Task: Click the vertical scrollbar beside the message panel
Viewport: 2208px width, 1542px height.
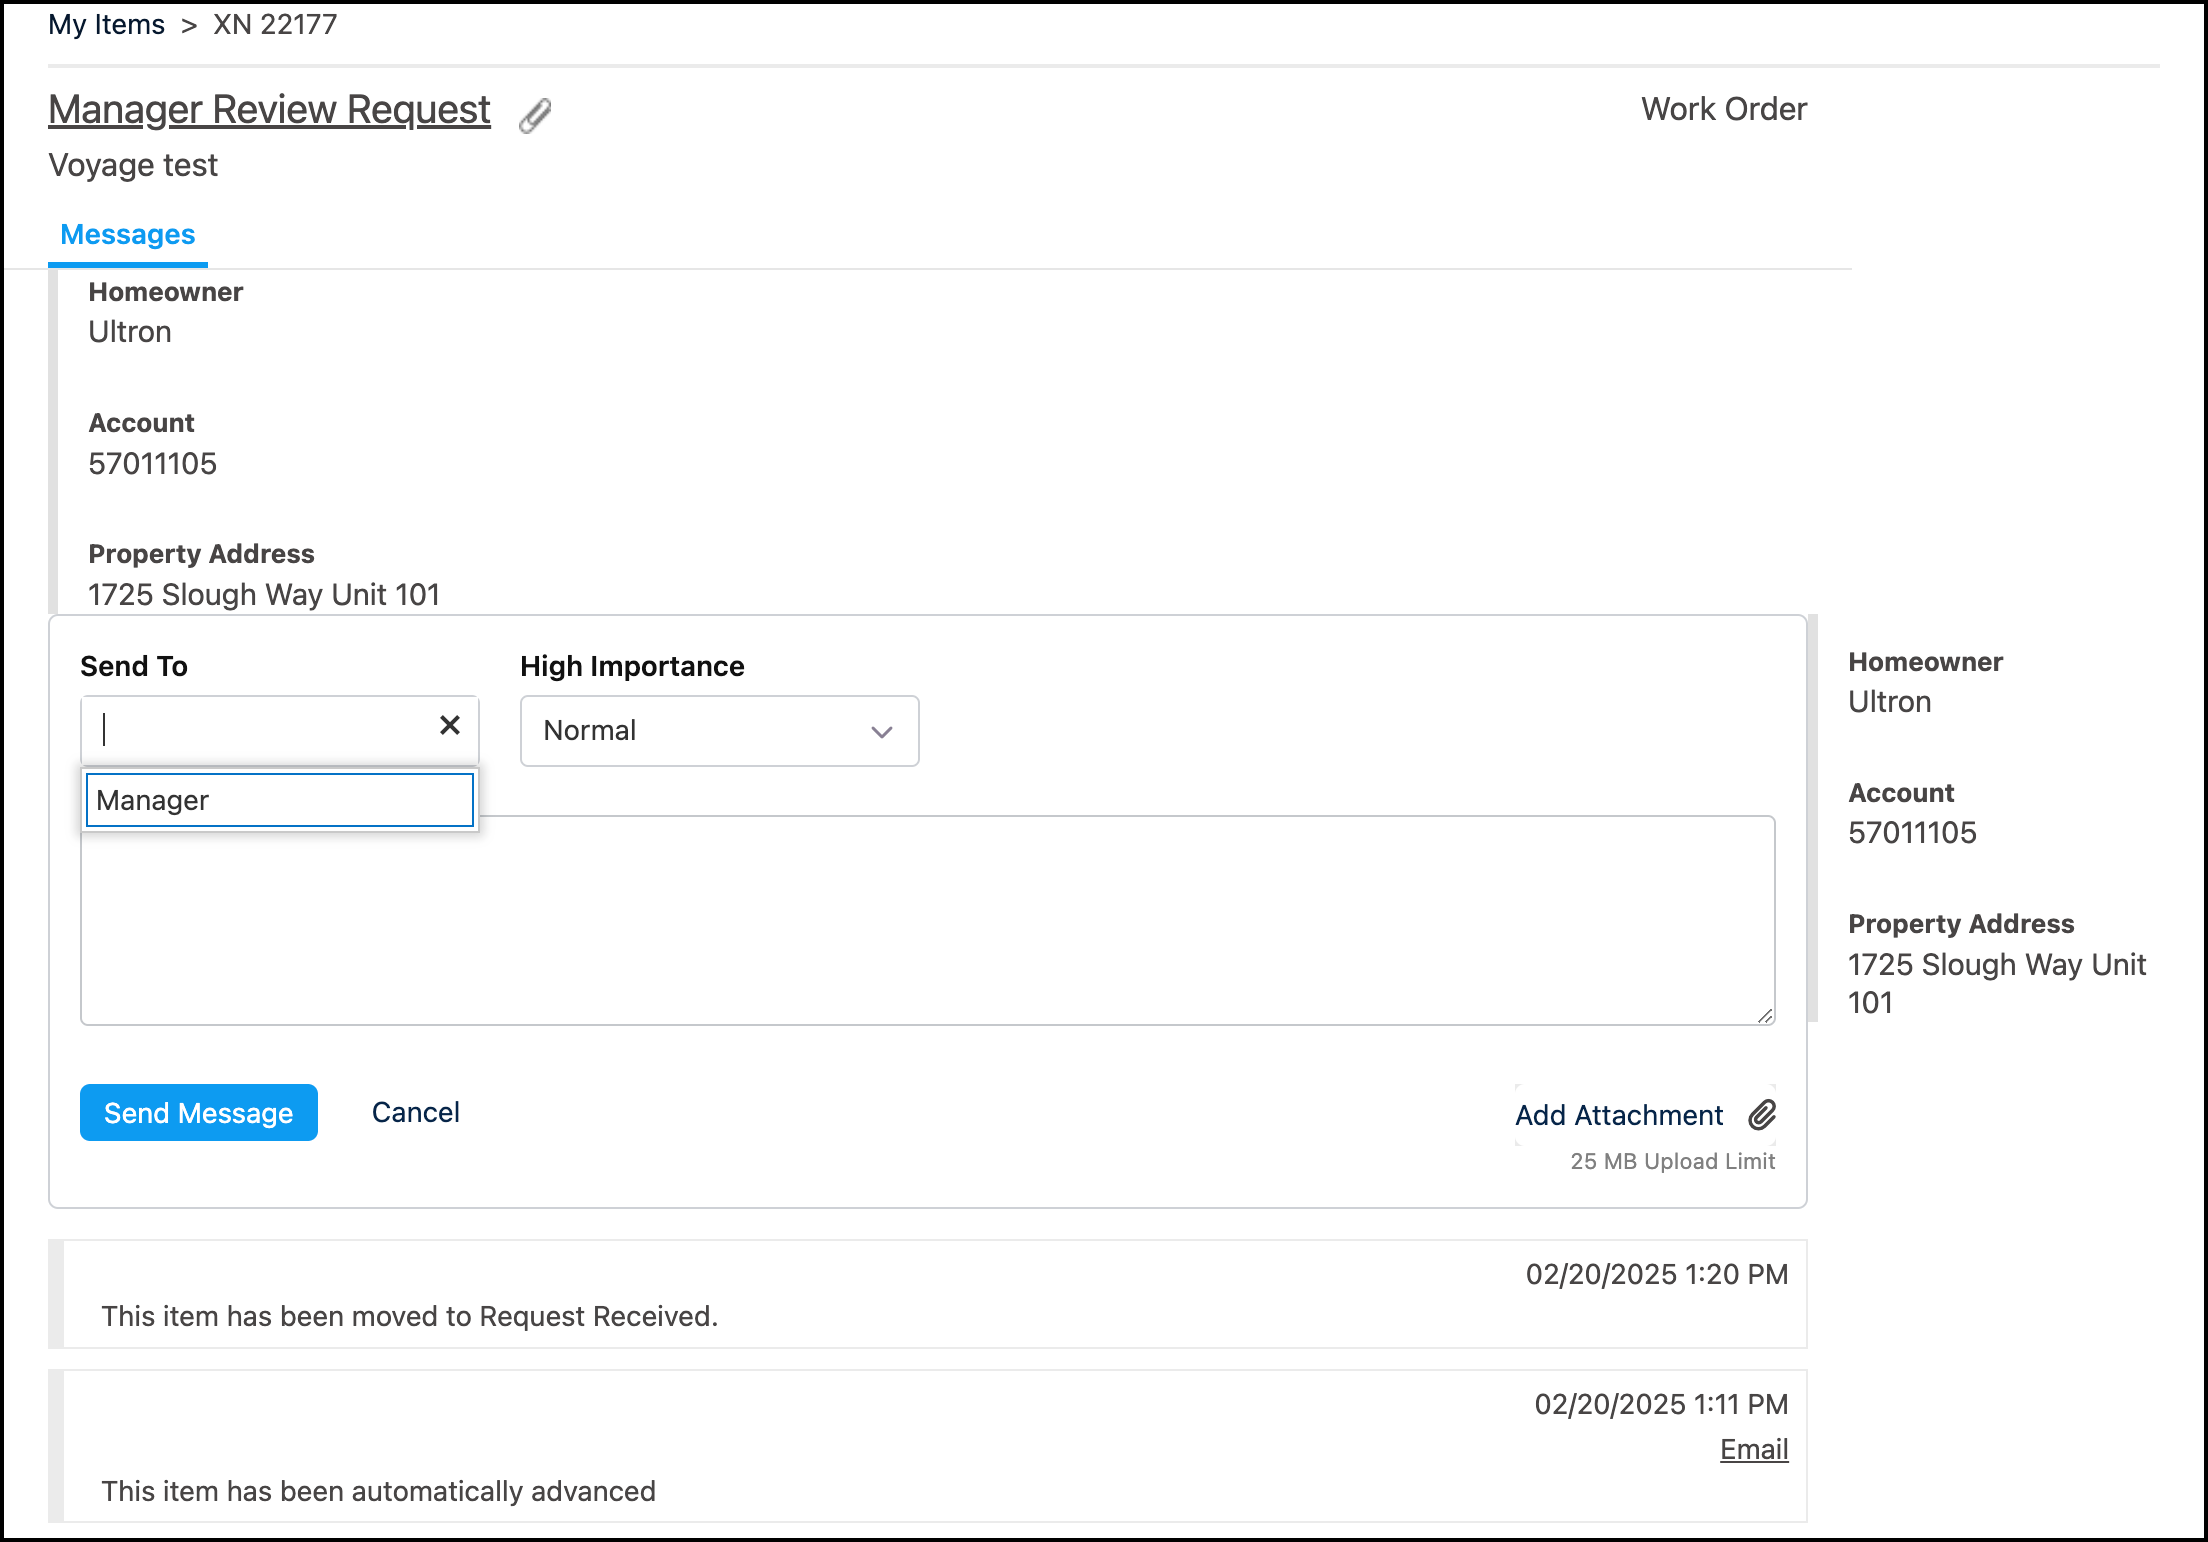Action: tap(1813, 818)
